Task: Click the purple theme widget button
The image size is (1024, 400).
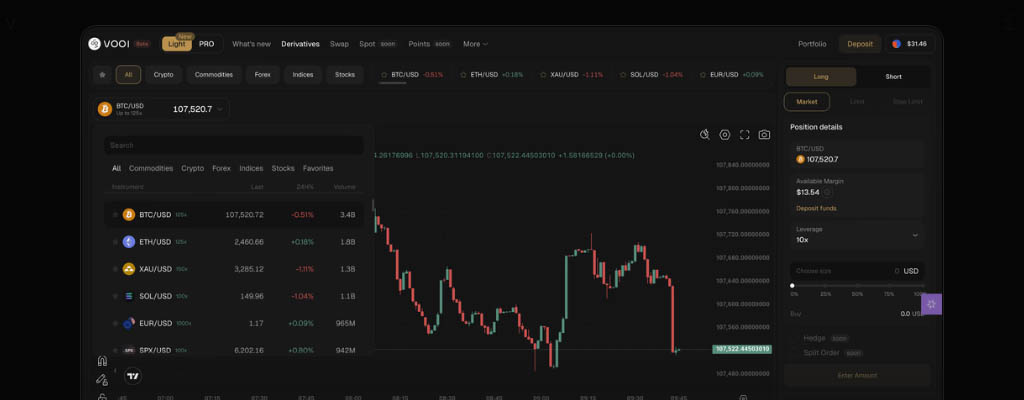Action: (931, 305)
